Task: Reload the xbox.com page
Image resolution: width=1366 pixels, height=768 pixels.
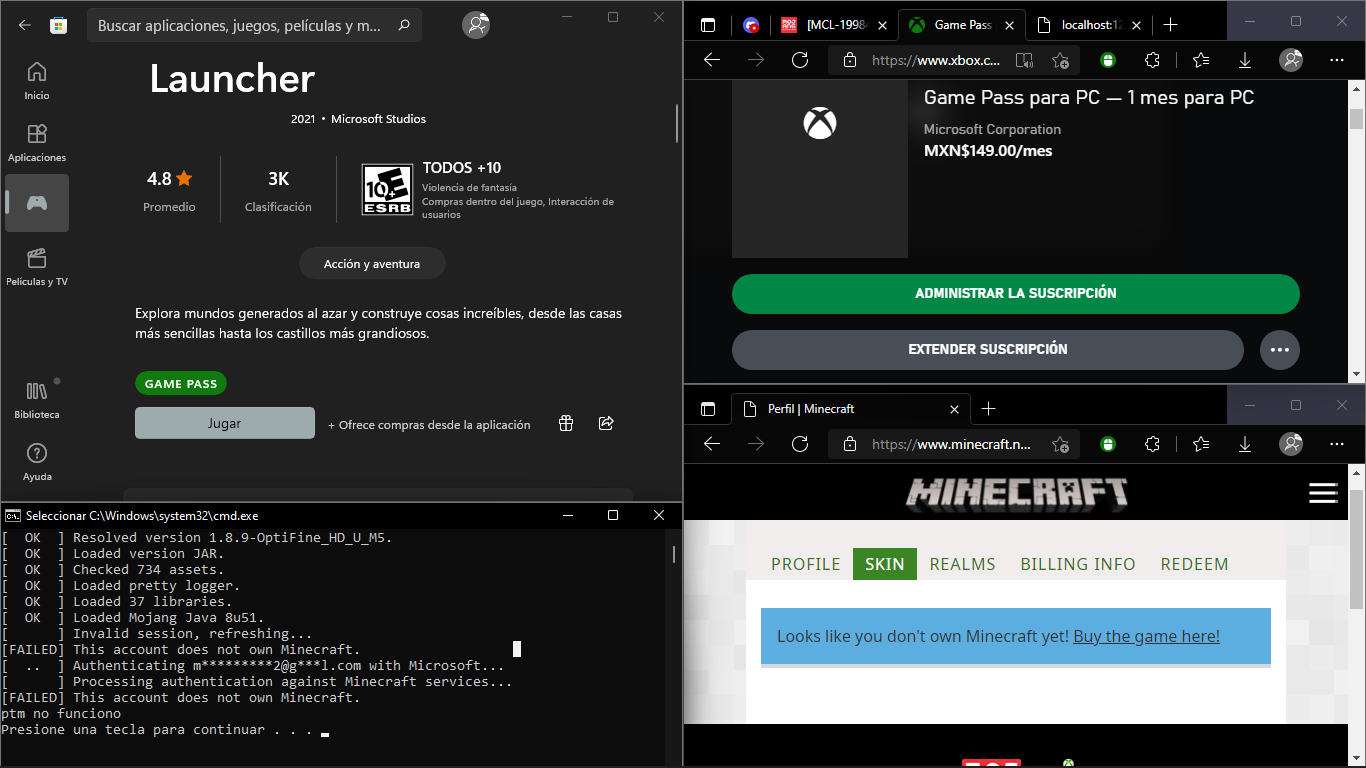Action: 800,60
